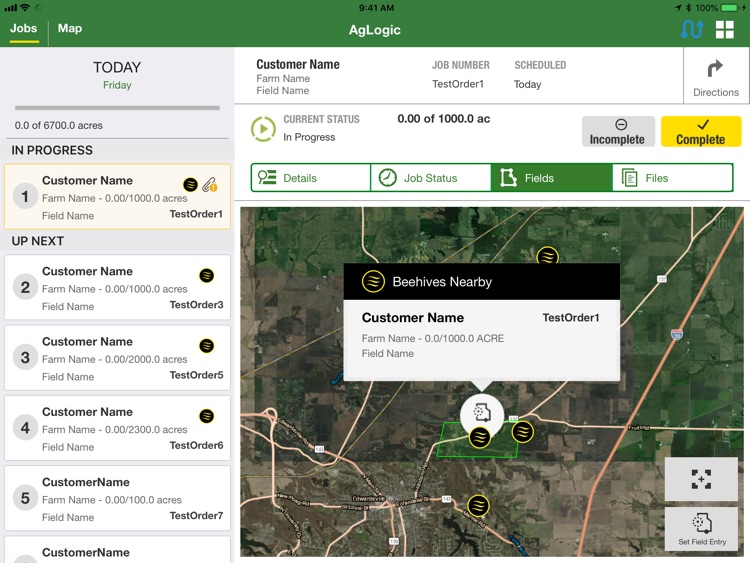The image size is (750, 563).
Task: Open the Job Status tab
Action: 431,178
